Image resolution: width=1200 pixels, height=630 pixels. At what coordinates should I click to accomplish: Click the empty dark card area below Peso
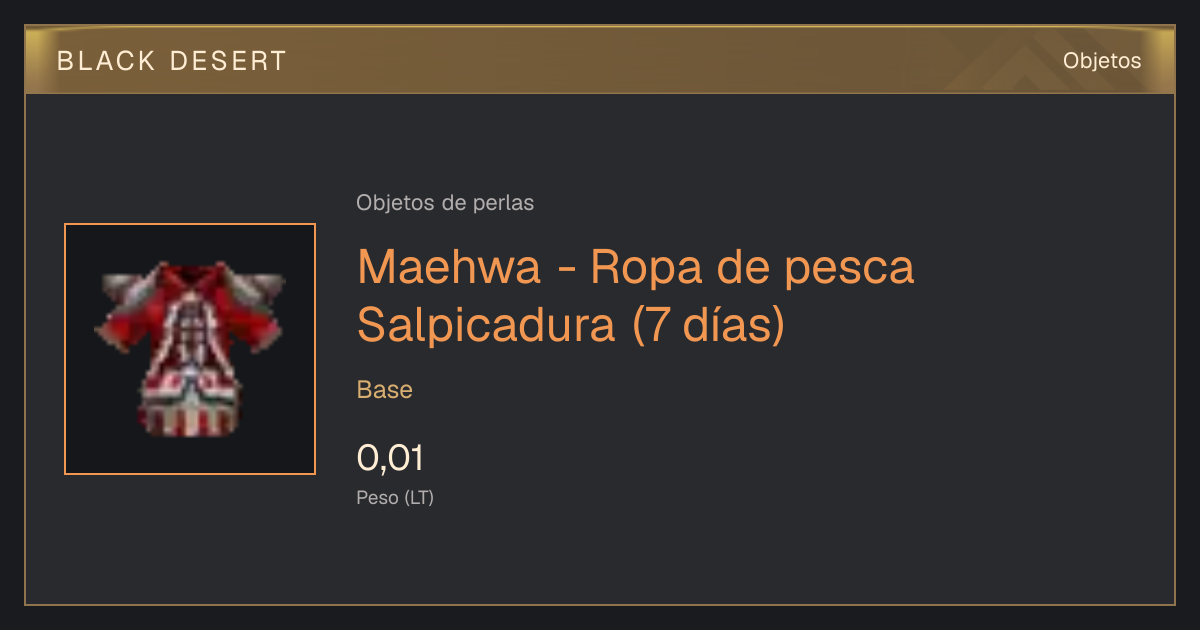click(x=600, y=555)
